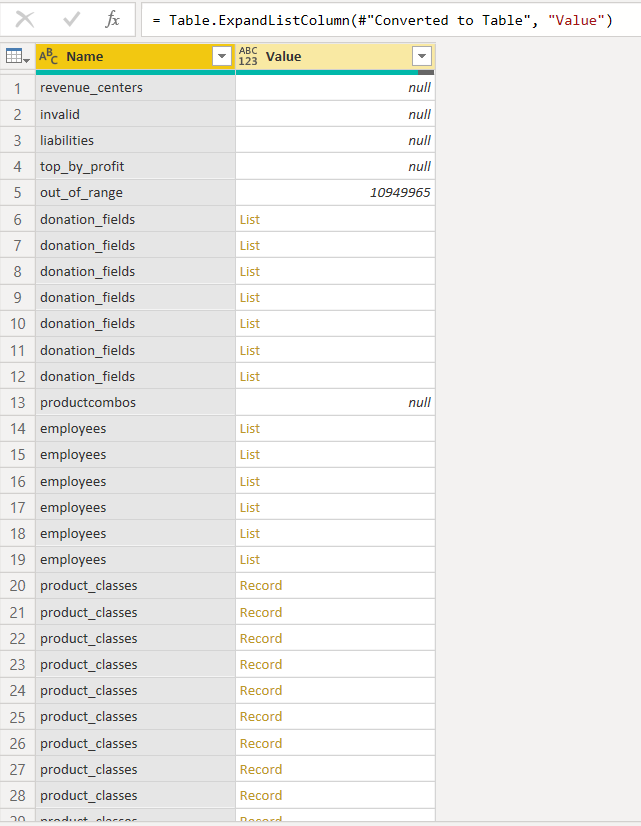
Task: Click product_classes cell in row 22
Action: pyautogui.click(x=135, y=638)
